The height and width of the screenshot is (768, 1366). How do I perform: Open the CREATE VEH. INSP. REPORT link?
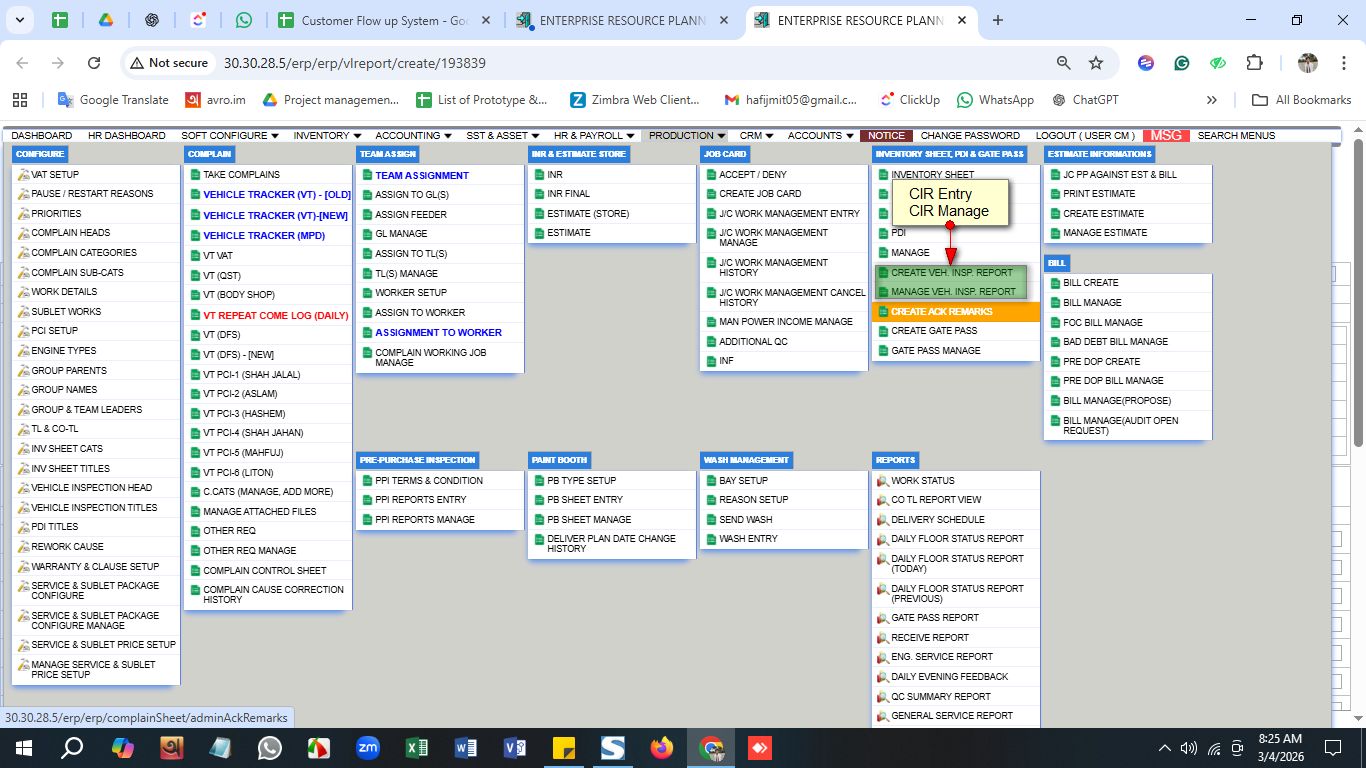click(951, 272)
